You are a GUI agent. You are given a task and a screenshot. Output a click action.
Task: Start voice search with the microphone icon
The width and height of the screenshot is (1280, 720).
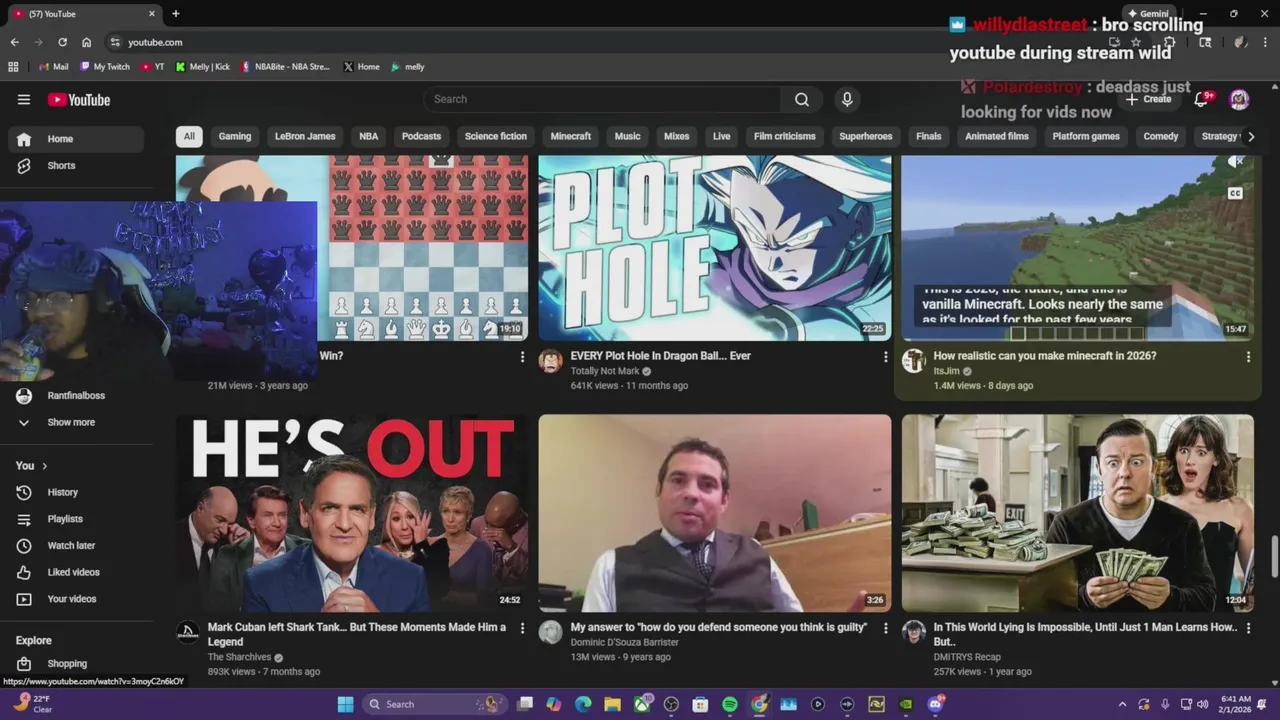coord(847,99)
